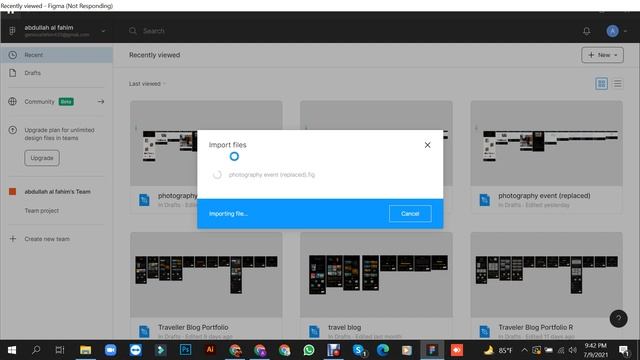Open the travel blog thumbnail
This screenshot has height=360, width=640.
tap(376, 275)
